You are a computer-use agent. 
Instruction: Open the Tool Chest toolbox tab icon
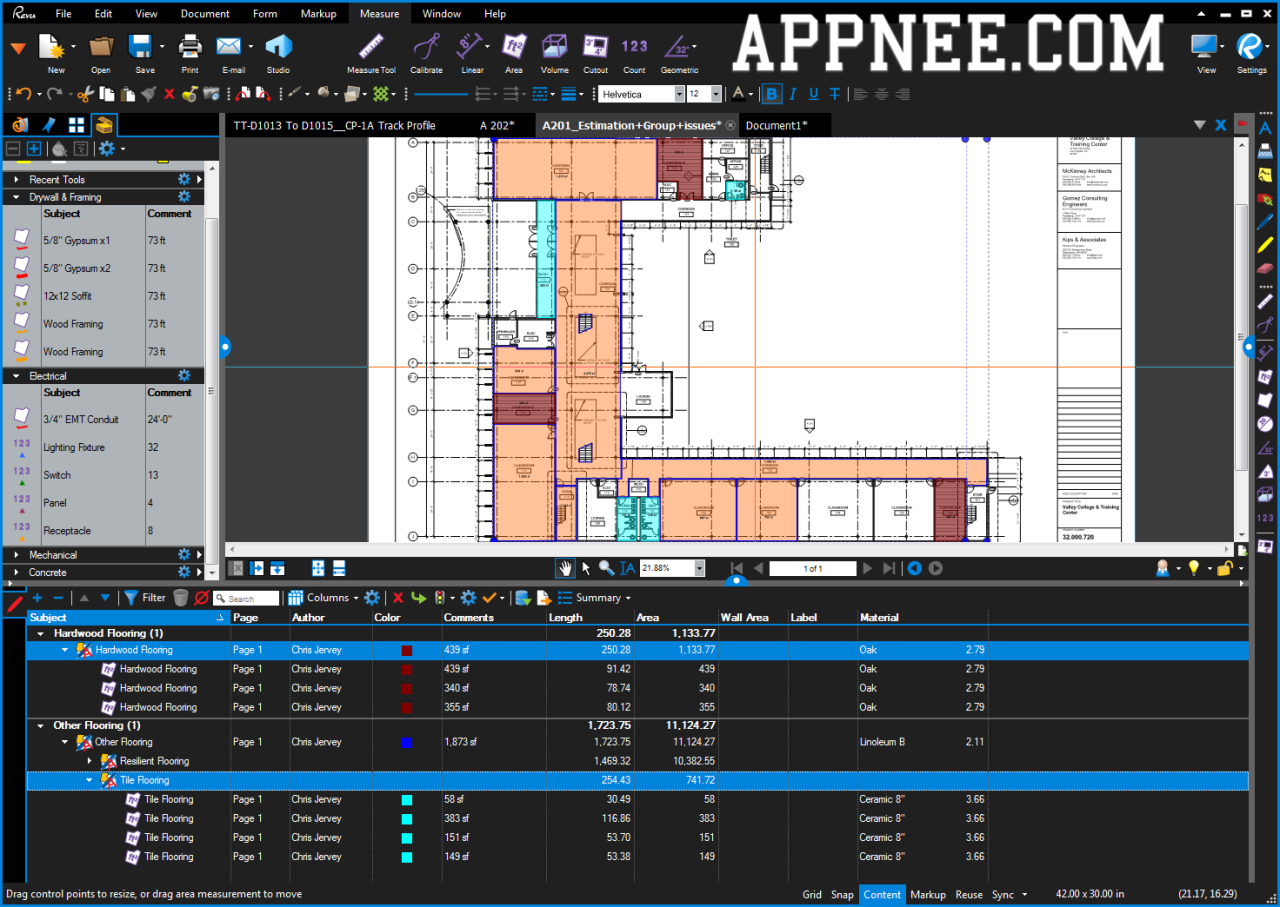pyautogui.click(x=104, y=125)
